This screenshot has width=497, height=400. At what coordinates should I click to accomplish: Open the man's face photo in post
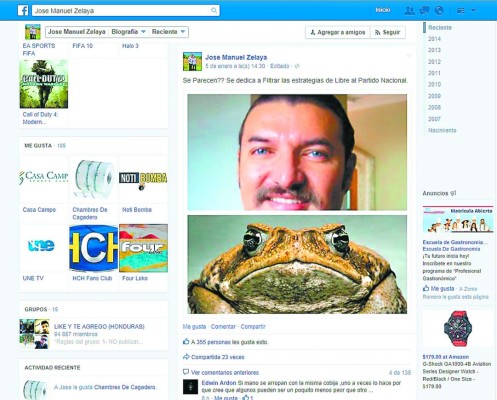coord(297,152)
